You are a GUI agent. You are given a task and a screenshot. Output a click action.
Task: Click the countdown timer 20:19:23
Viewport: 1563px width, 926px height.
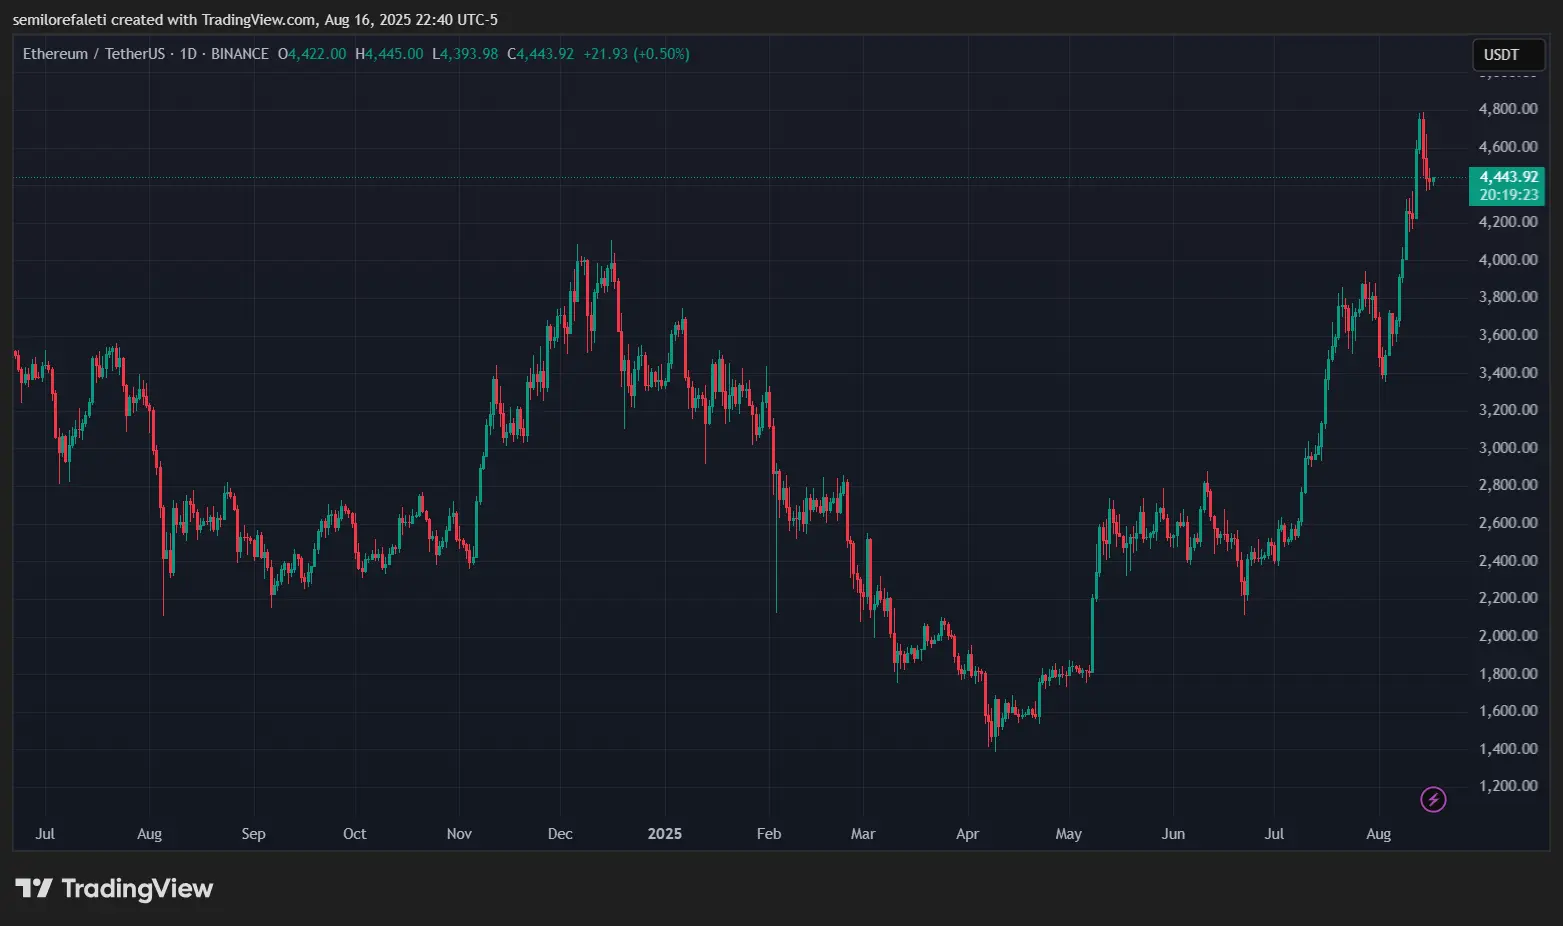pos(1508,195)
